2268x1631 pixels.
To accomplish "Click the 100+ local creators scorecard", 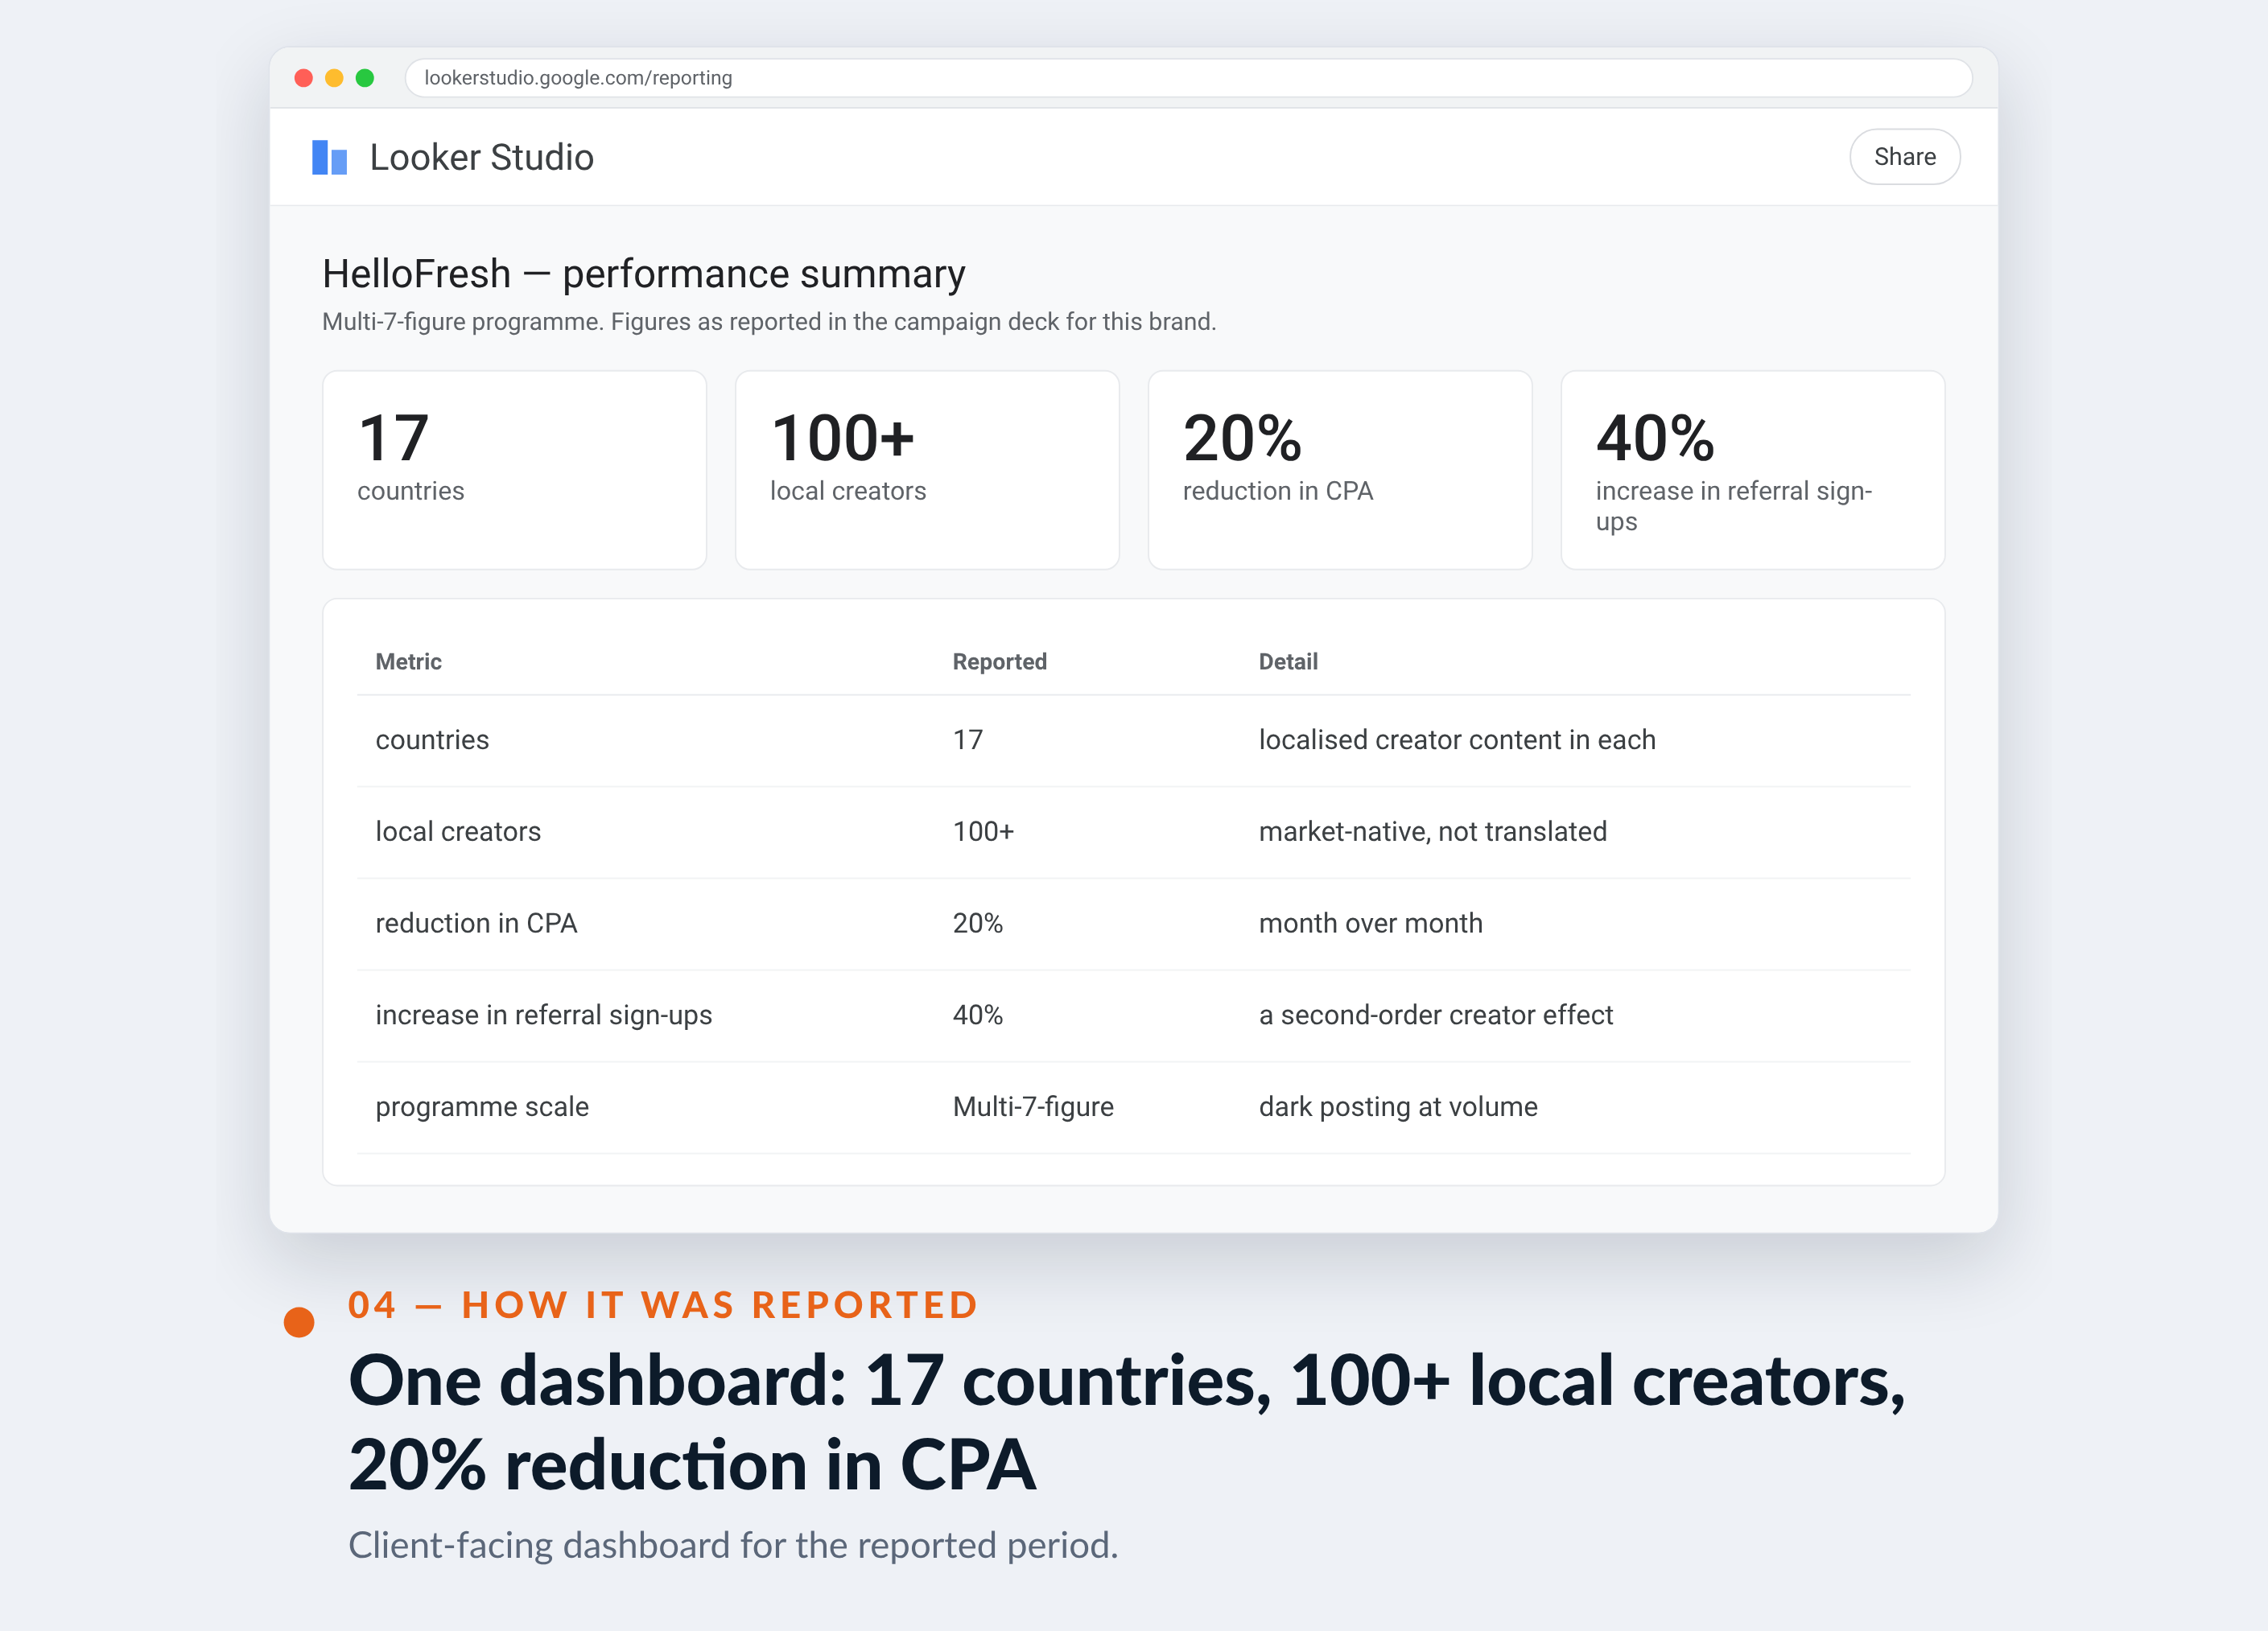I will pyautogui.click(x=927, y=470).
